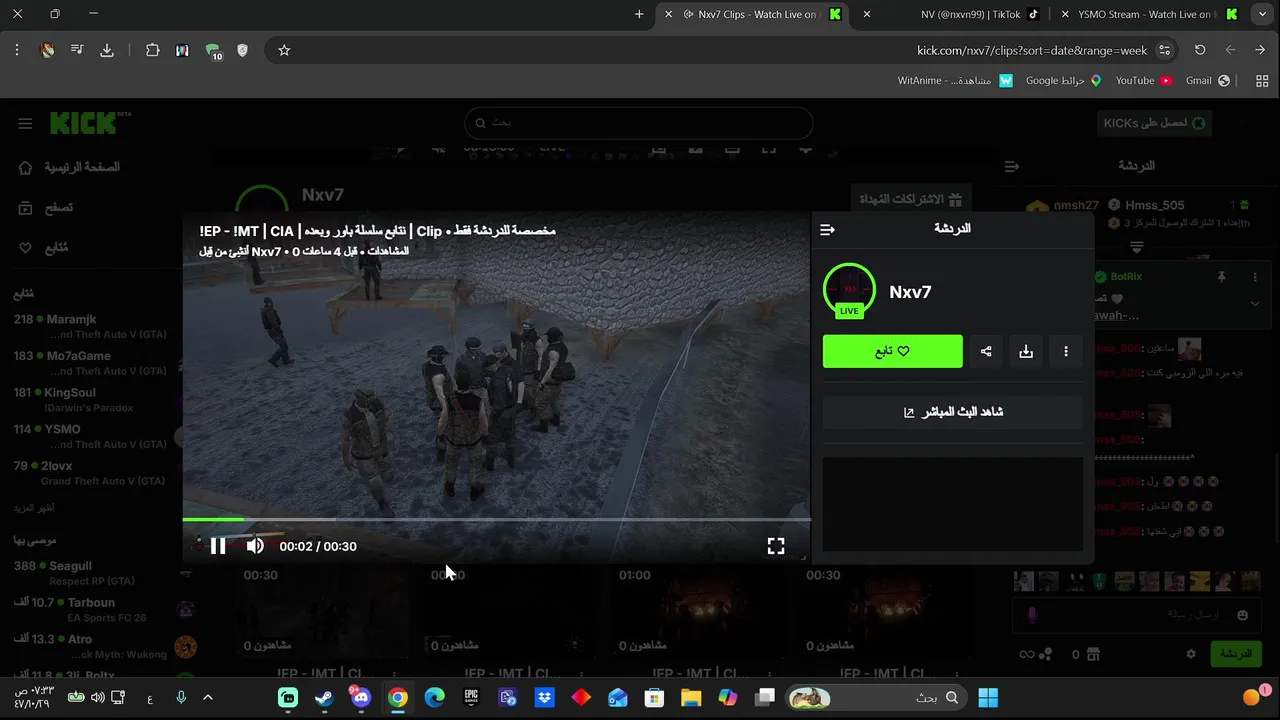Image resolution: width=1280 pixels, height=720 pixels.
Task: Follow Nxv7 with the green تابع button
Action: click(x=893, y=351)
